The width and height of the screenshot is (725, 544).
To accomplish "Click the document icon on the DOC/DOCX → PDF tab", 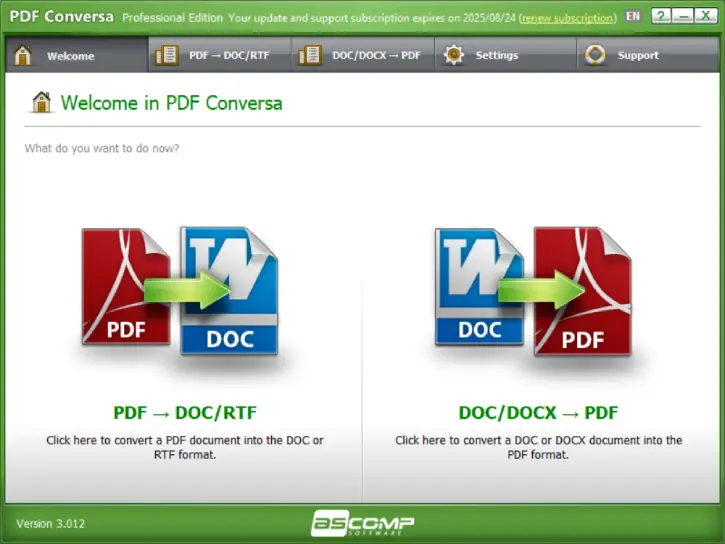I will [310, 55].
